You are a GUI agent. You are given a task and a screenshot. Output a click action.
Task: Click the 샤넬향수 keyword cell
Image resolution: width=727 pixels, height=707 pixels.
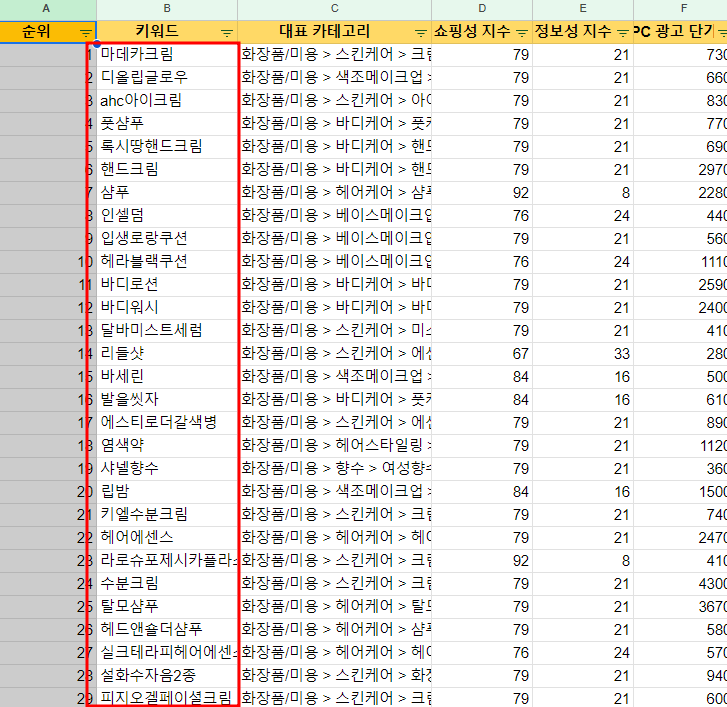point(167,469)
